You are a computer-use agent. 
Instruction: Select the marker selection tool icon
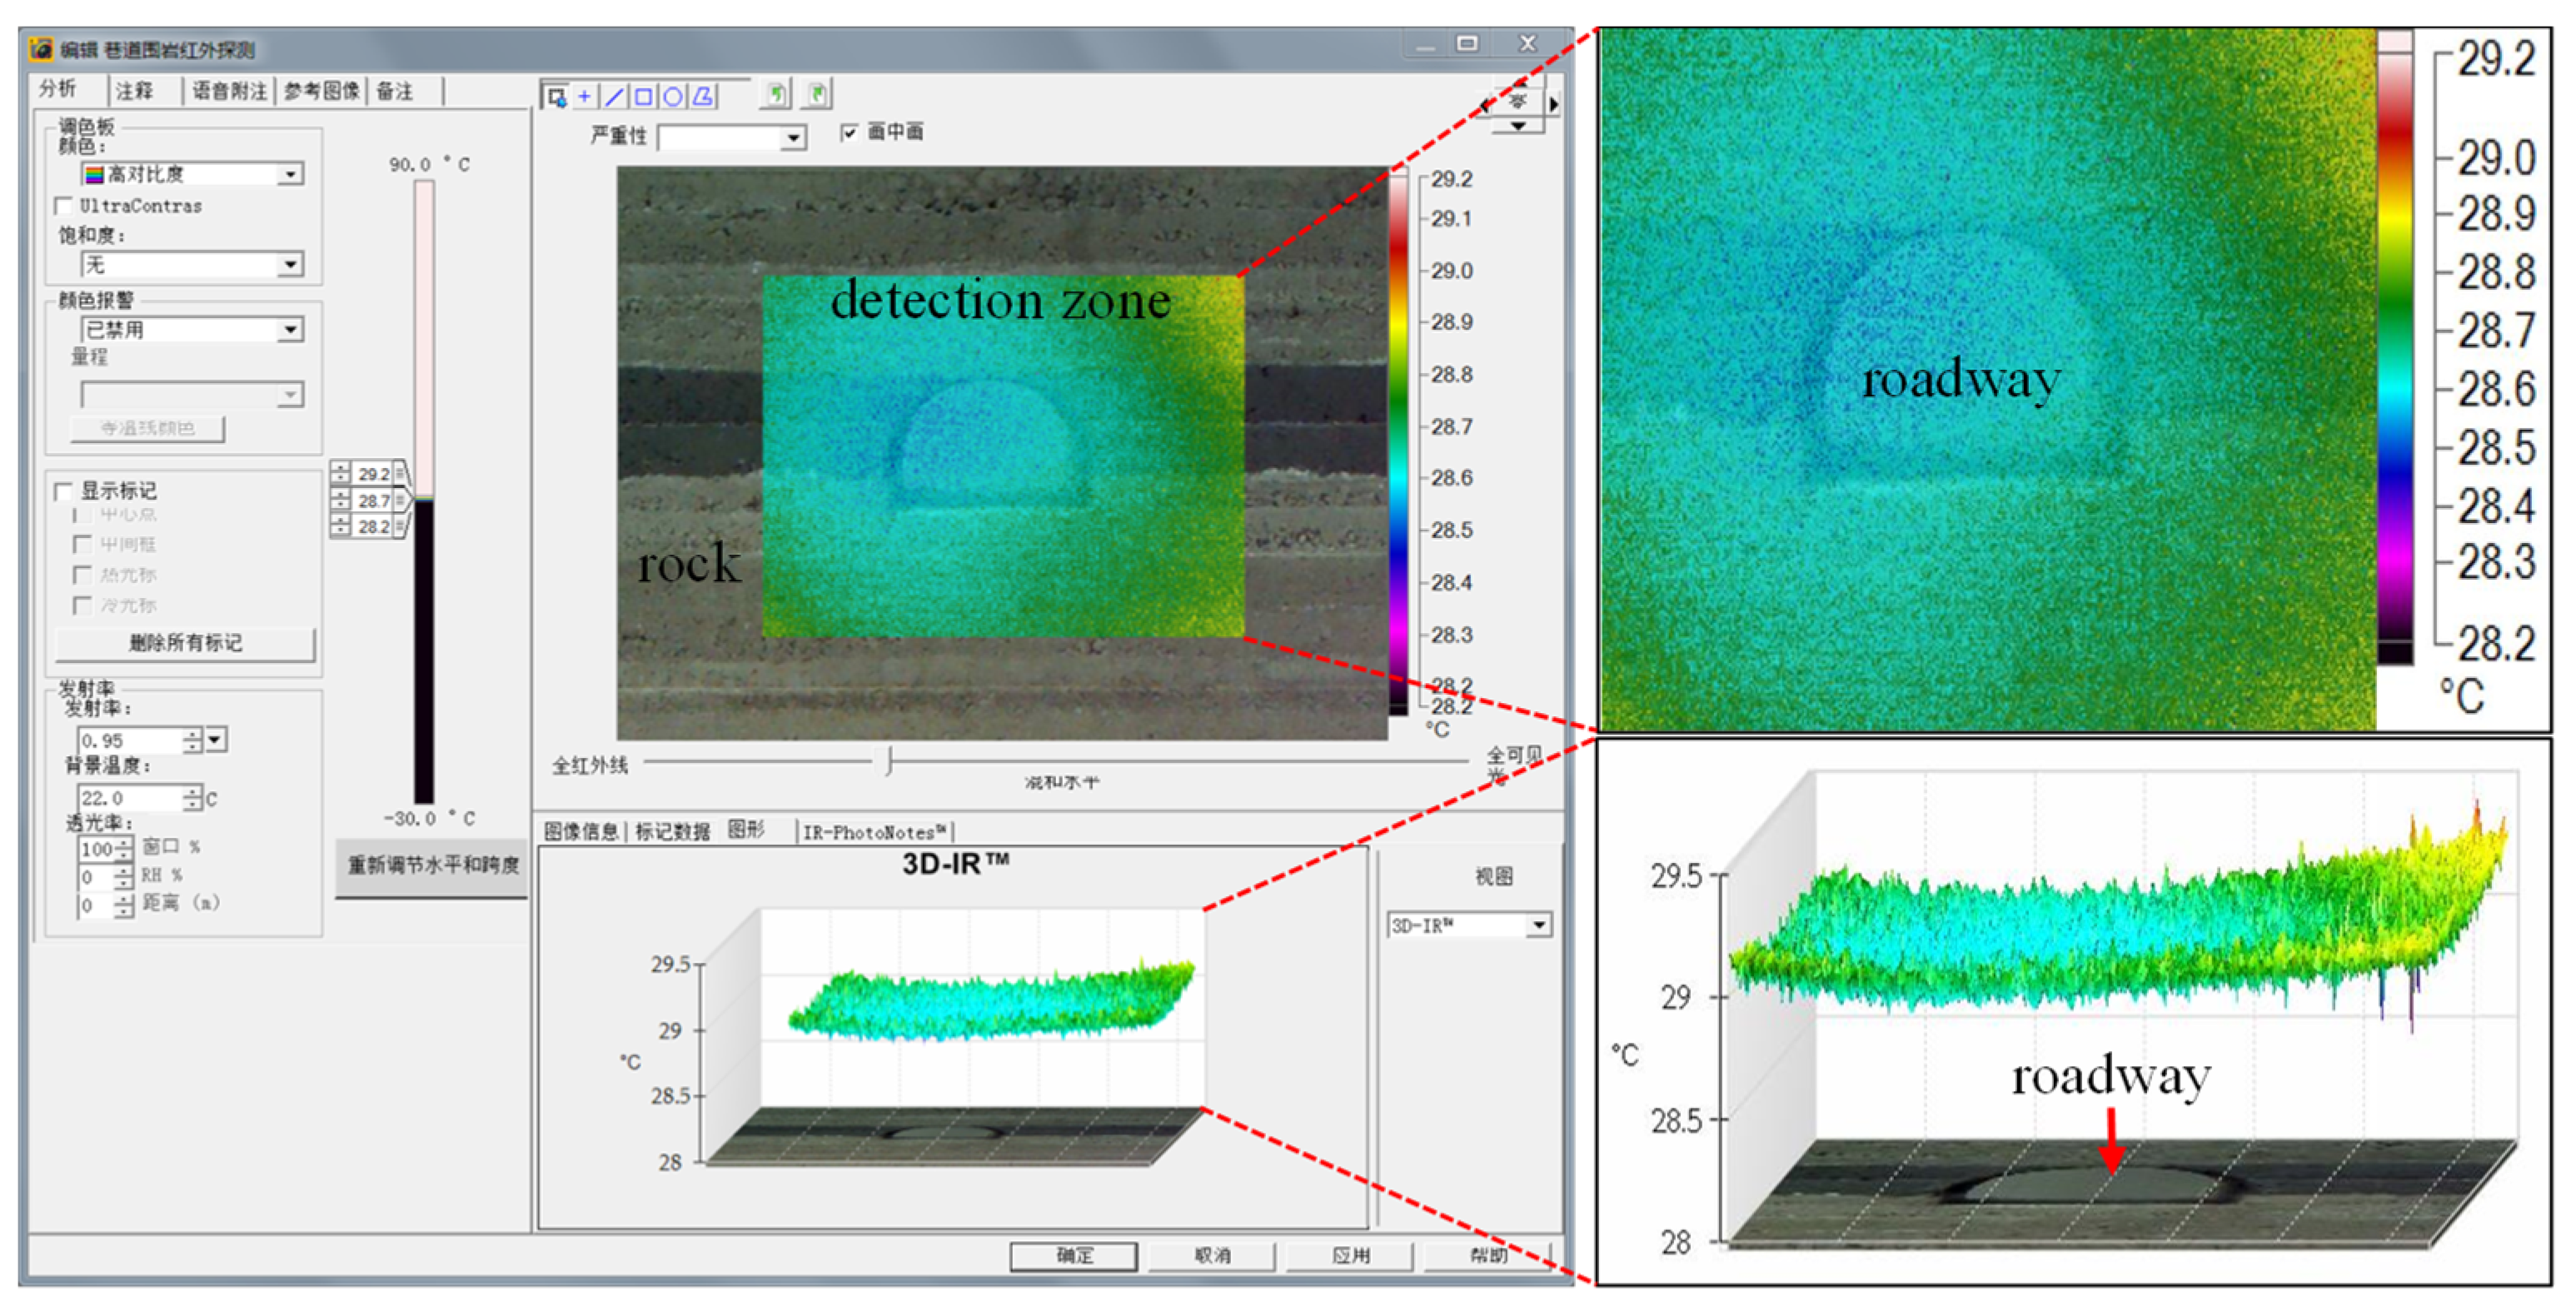[556, 96]
